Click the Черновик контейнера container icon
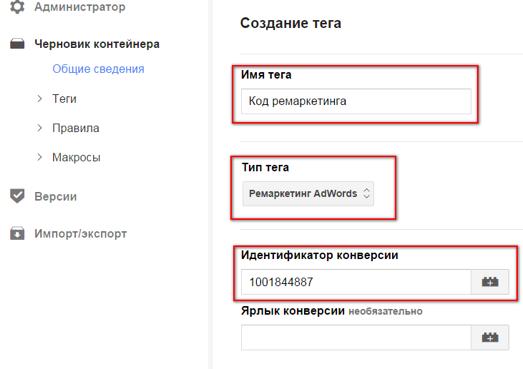Viewport: 523px width, 369px height. pyautogui.click(x=17, y=44)
